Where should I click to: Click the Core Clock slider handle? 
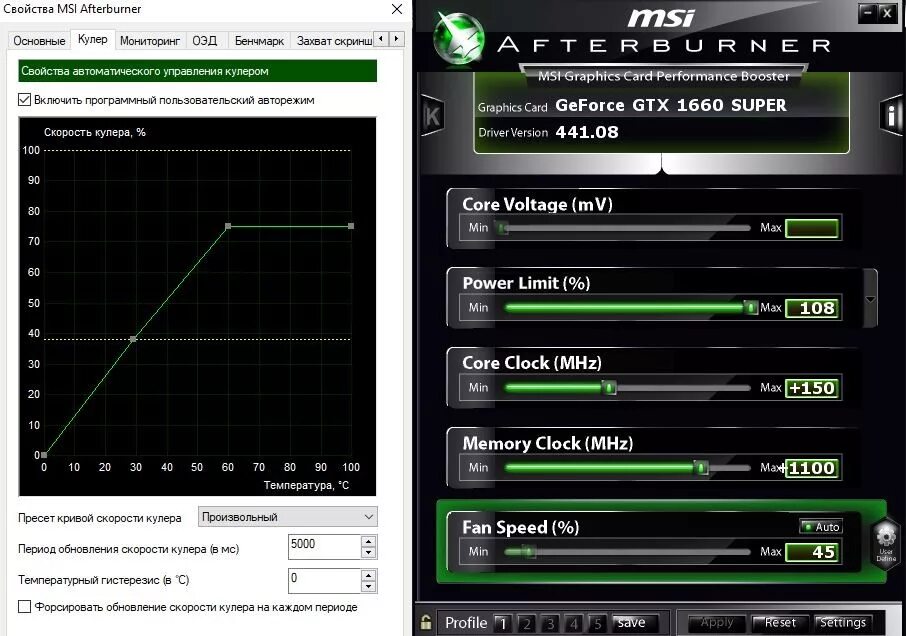click(x=609, y=388)
